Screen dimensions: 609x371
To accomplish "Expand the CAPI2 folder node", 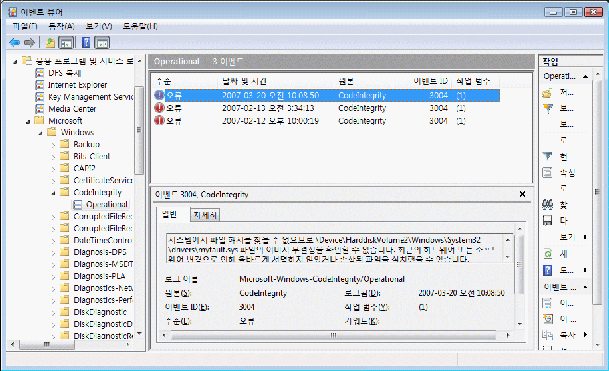I will (53, 169).
